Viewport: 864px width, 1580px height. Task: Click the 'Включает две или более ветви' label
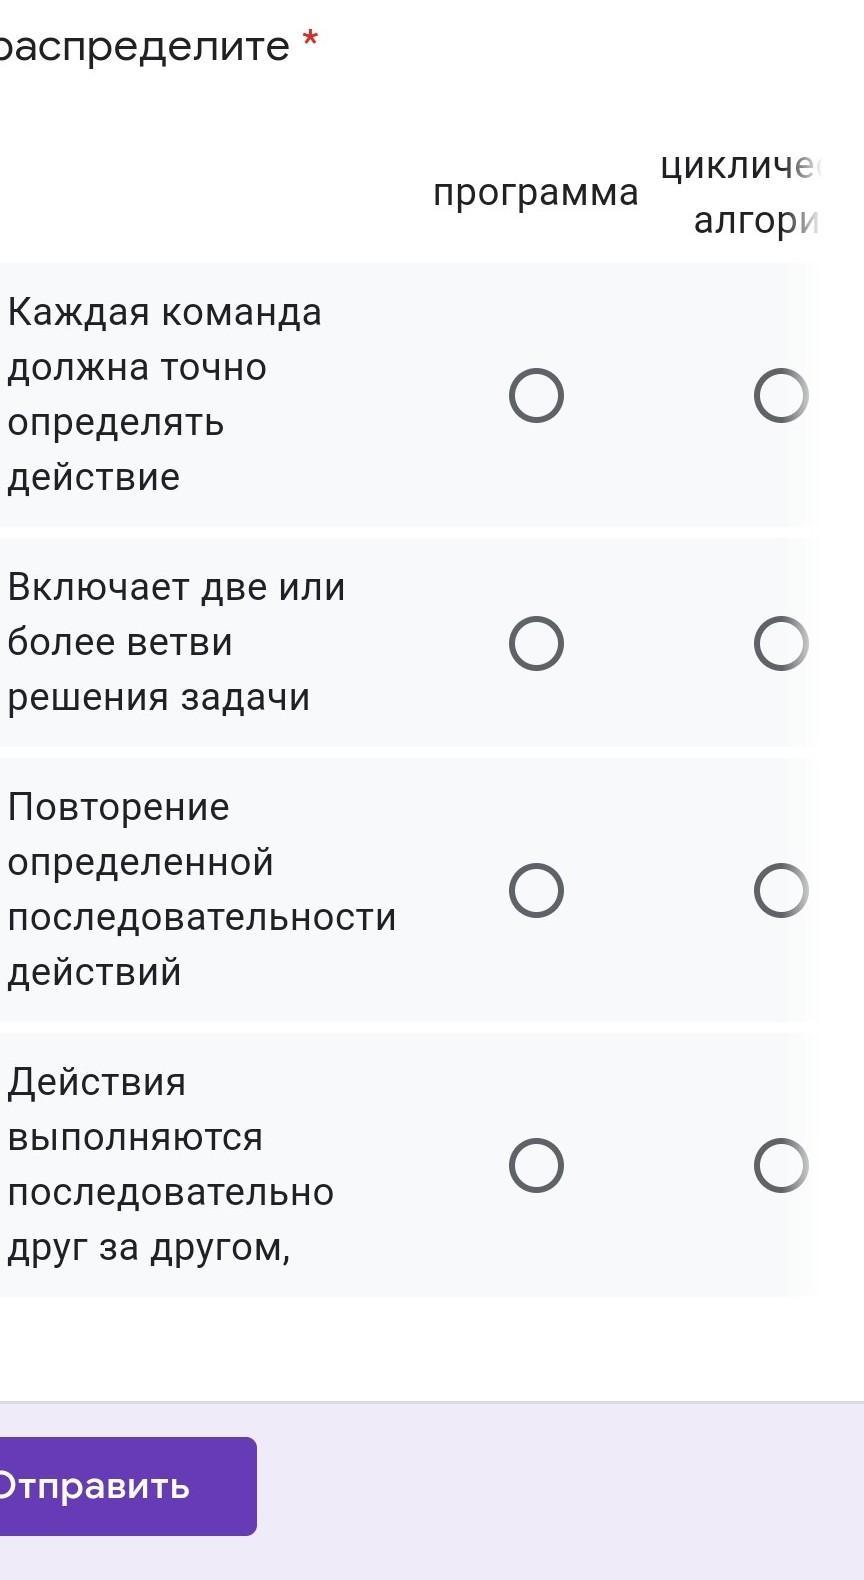click(176, 642)
